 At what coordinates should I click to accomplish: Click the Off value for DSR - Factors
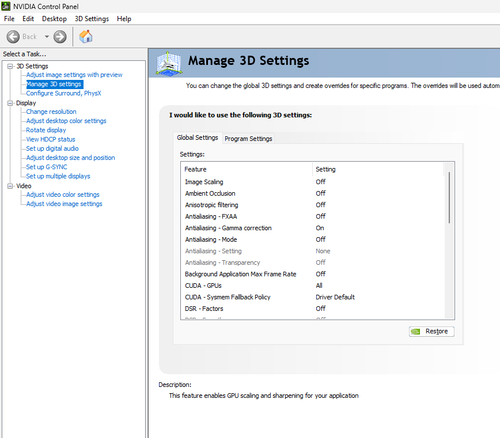[321, 309]
